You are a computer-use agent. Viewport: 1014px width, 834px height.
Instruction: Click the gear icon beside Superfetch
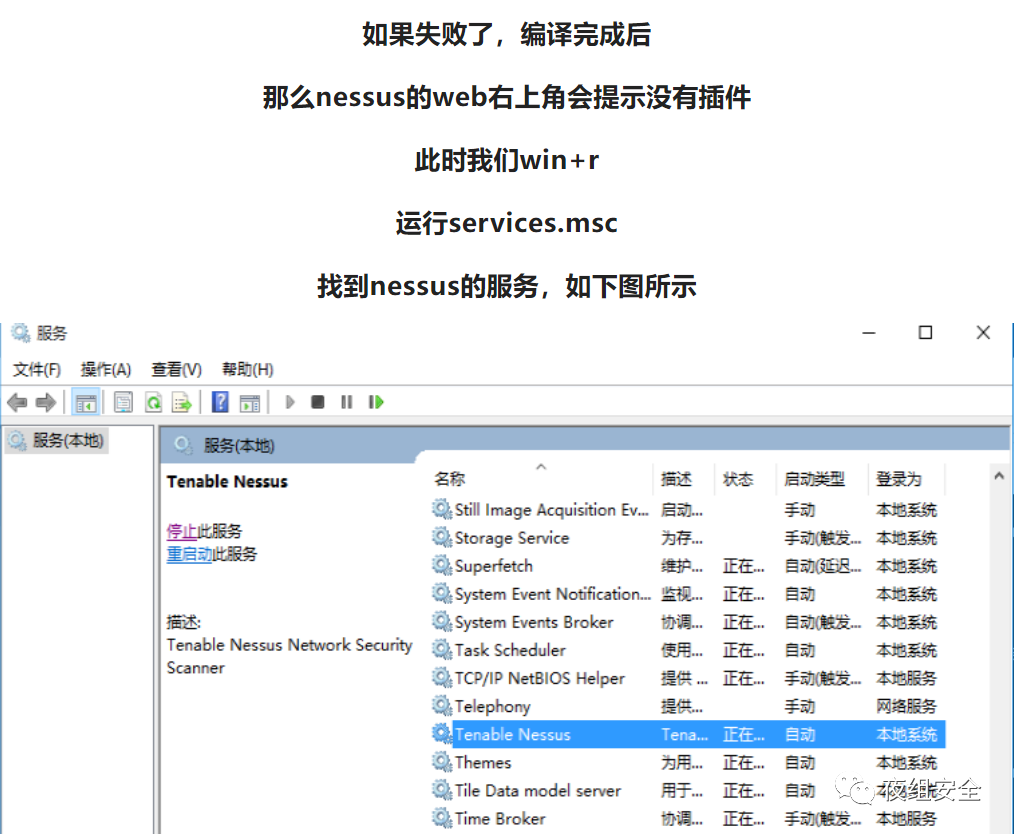coord(442,566)
